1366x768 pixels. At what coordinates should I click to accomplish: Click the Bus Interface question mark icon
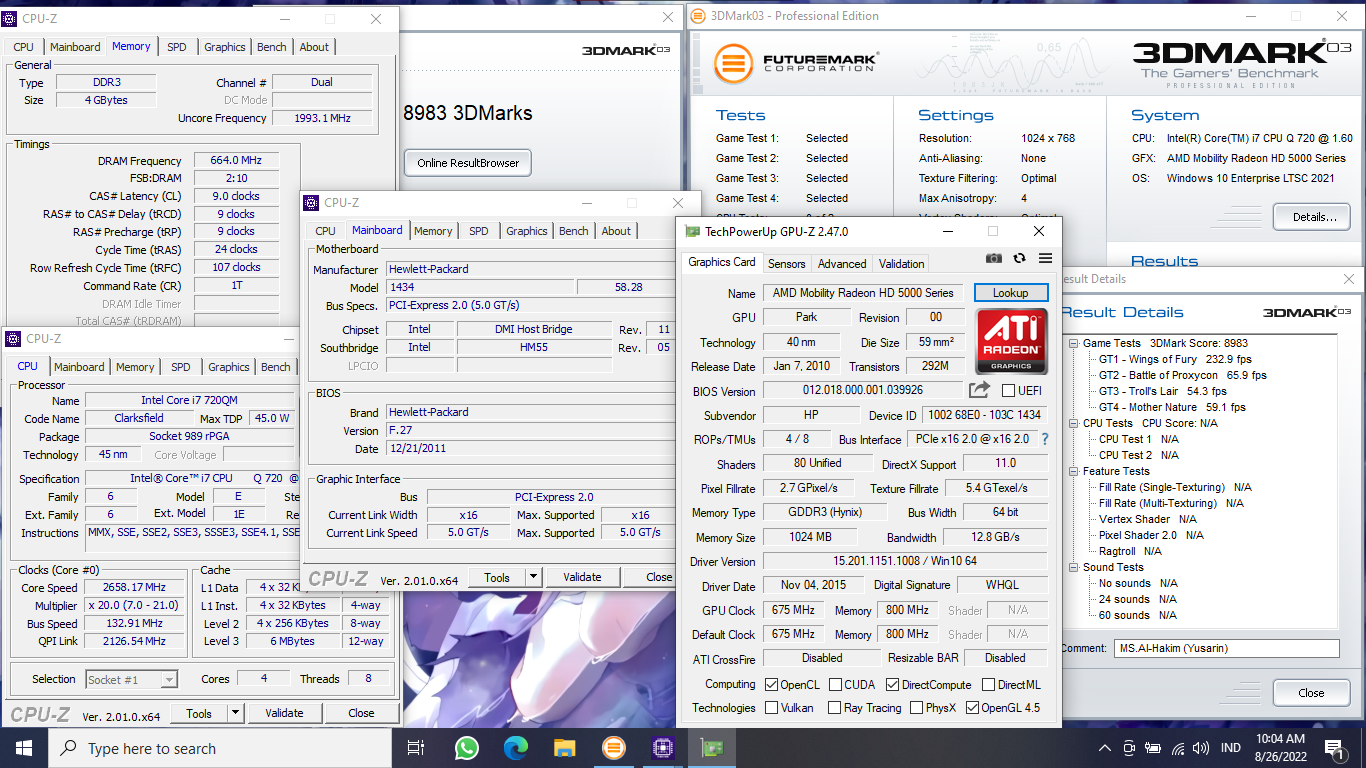pos(1045,439)
